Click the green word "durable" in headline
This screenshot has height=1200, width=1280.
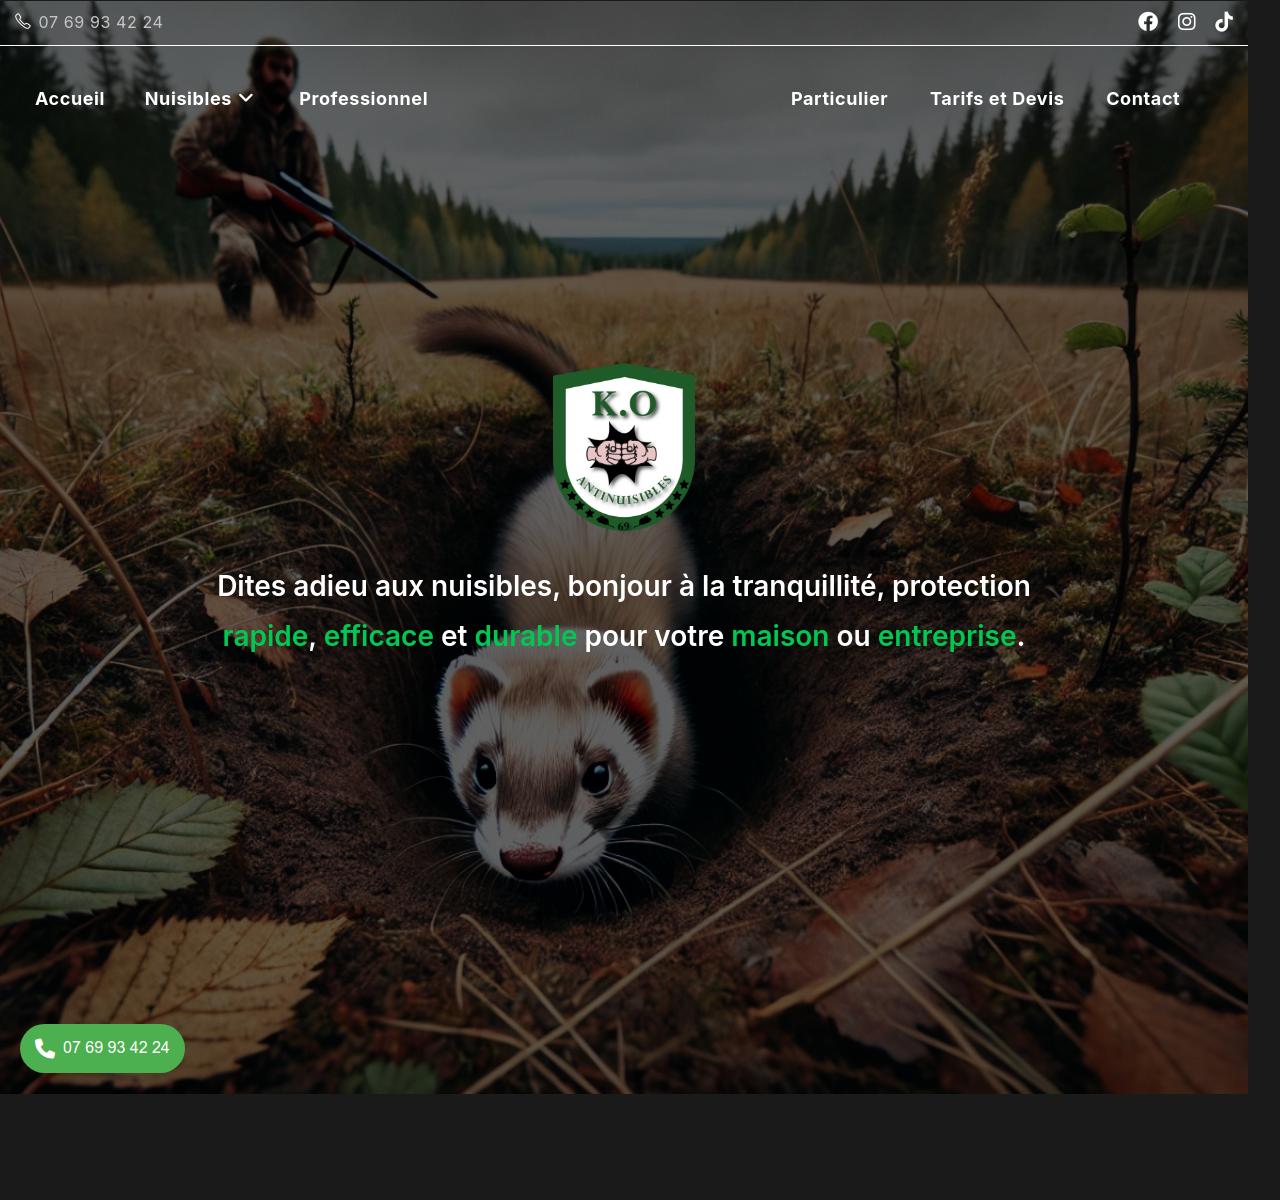click(525, 636)
